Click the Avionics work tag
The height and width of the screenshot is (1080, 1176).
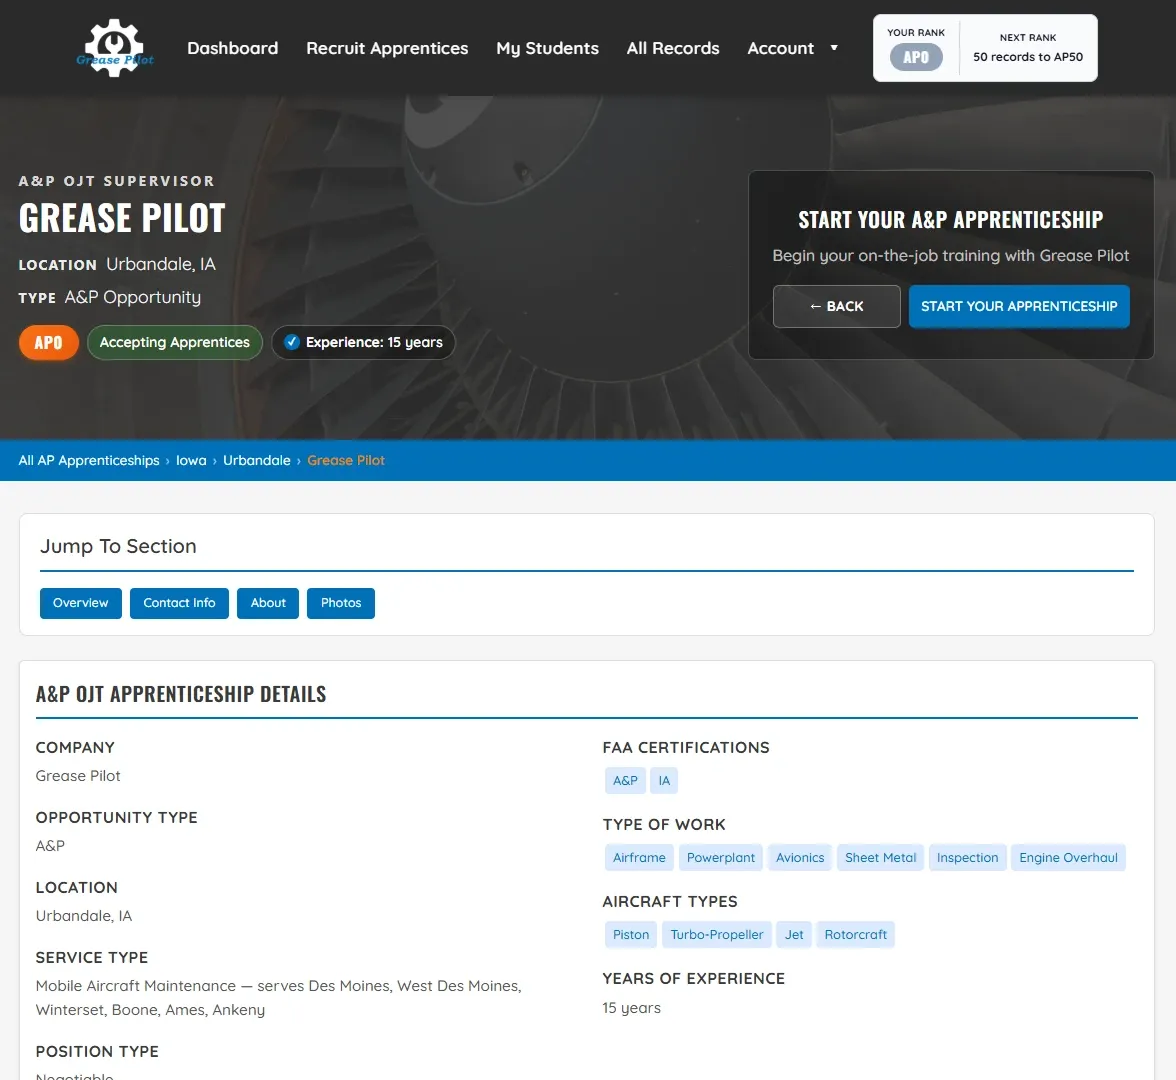(x=800, y=858)
